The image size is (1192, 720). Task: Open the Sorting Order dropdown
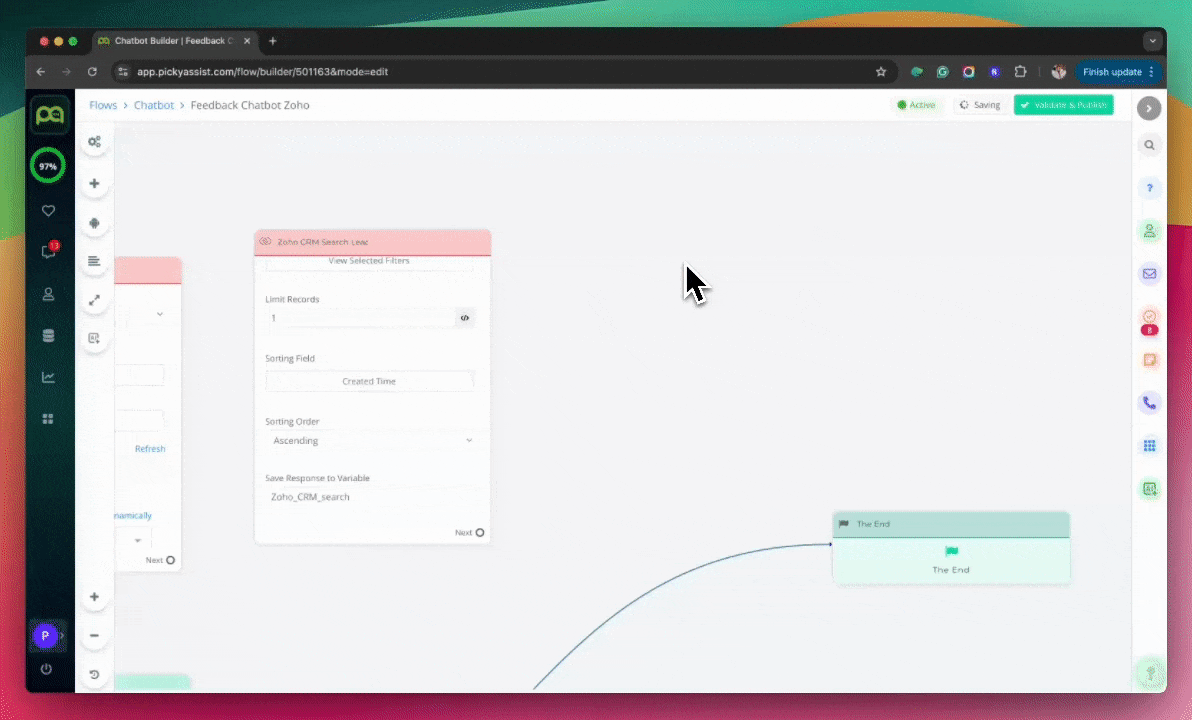pyautogui.click(x=370, y=441)
